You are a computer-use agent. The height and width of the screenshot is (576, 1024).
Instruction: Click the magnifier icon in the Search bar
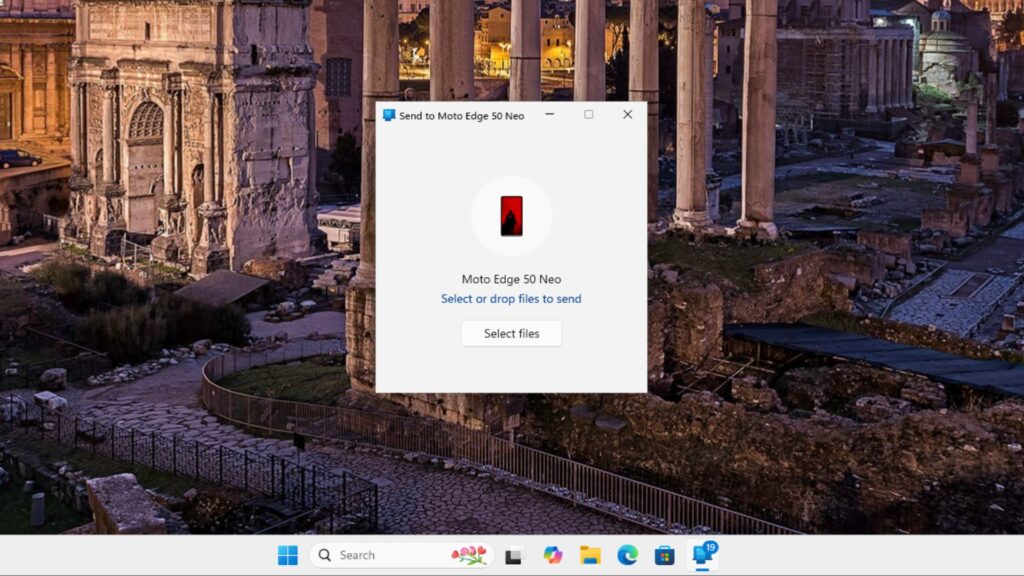pos(325,555)
